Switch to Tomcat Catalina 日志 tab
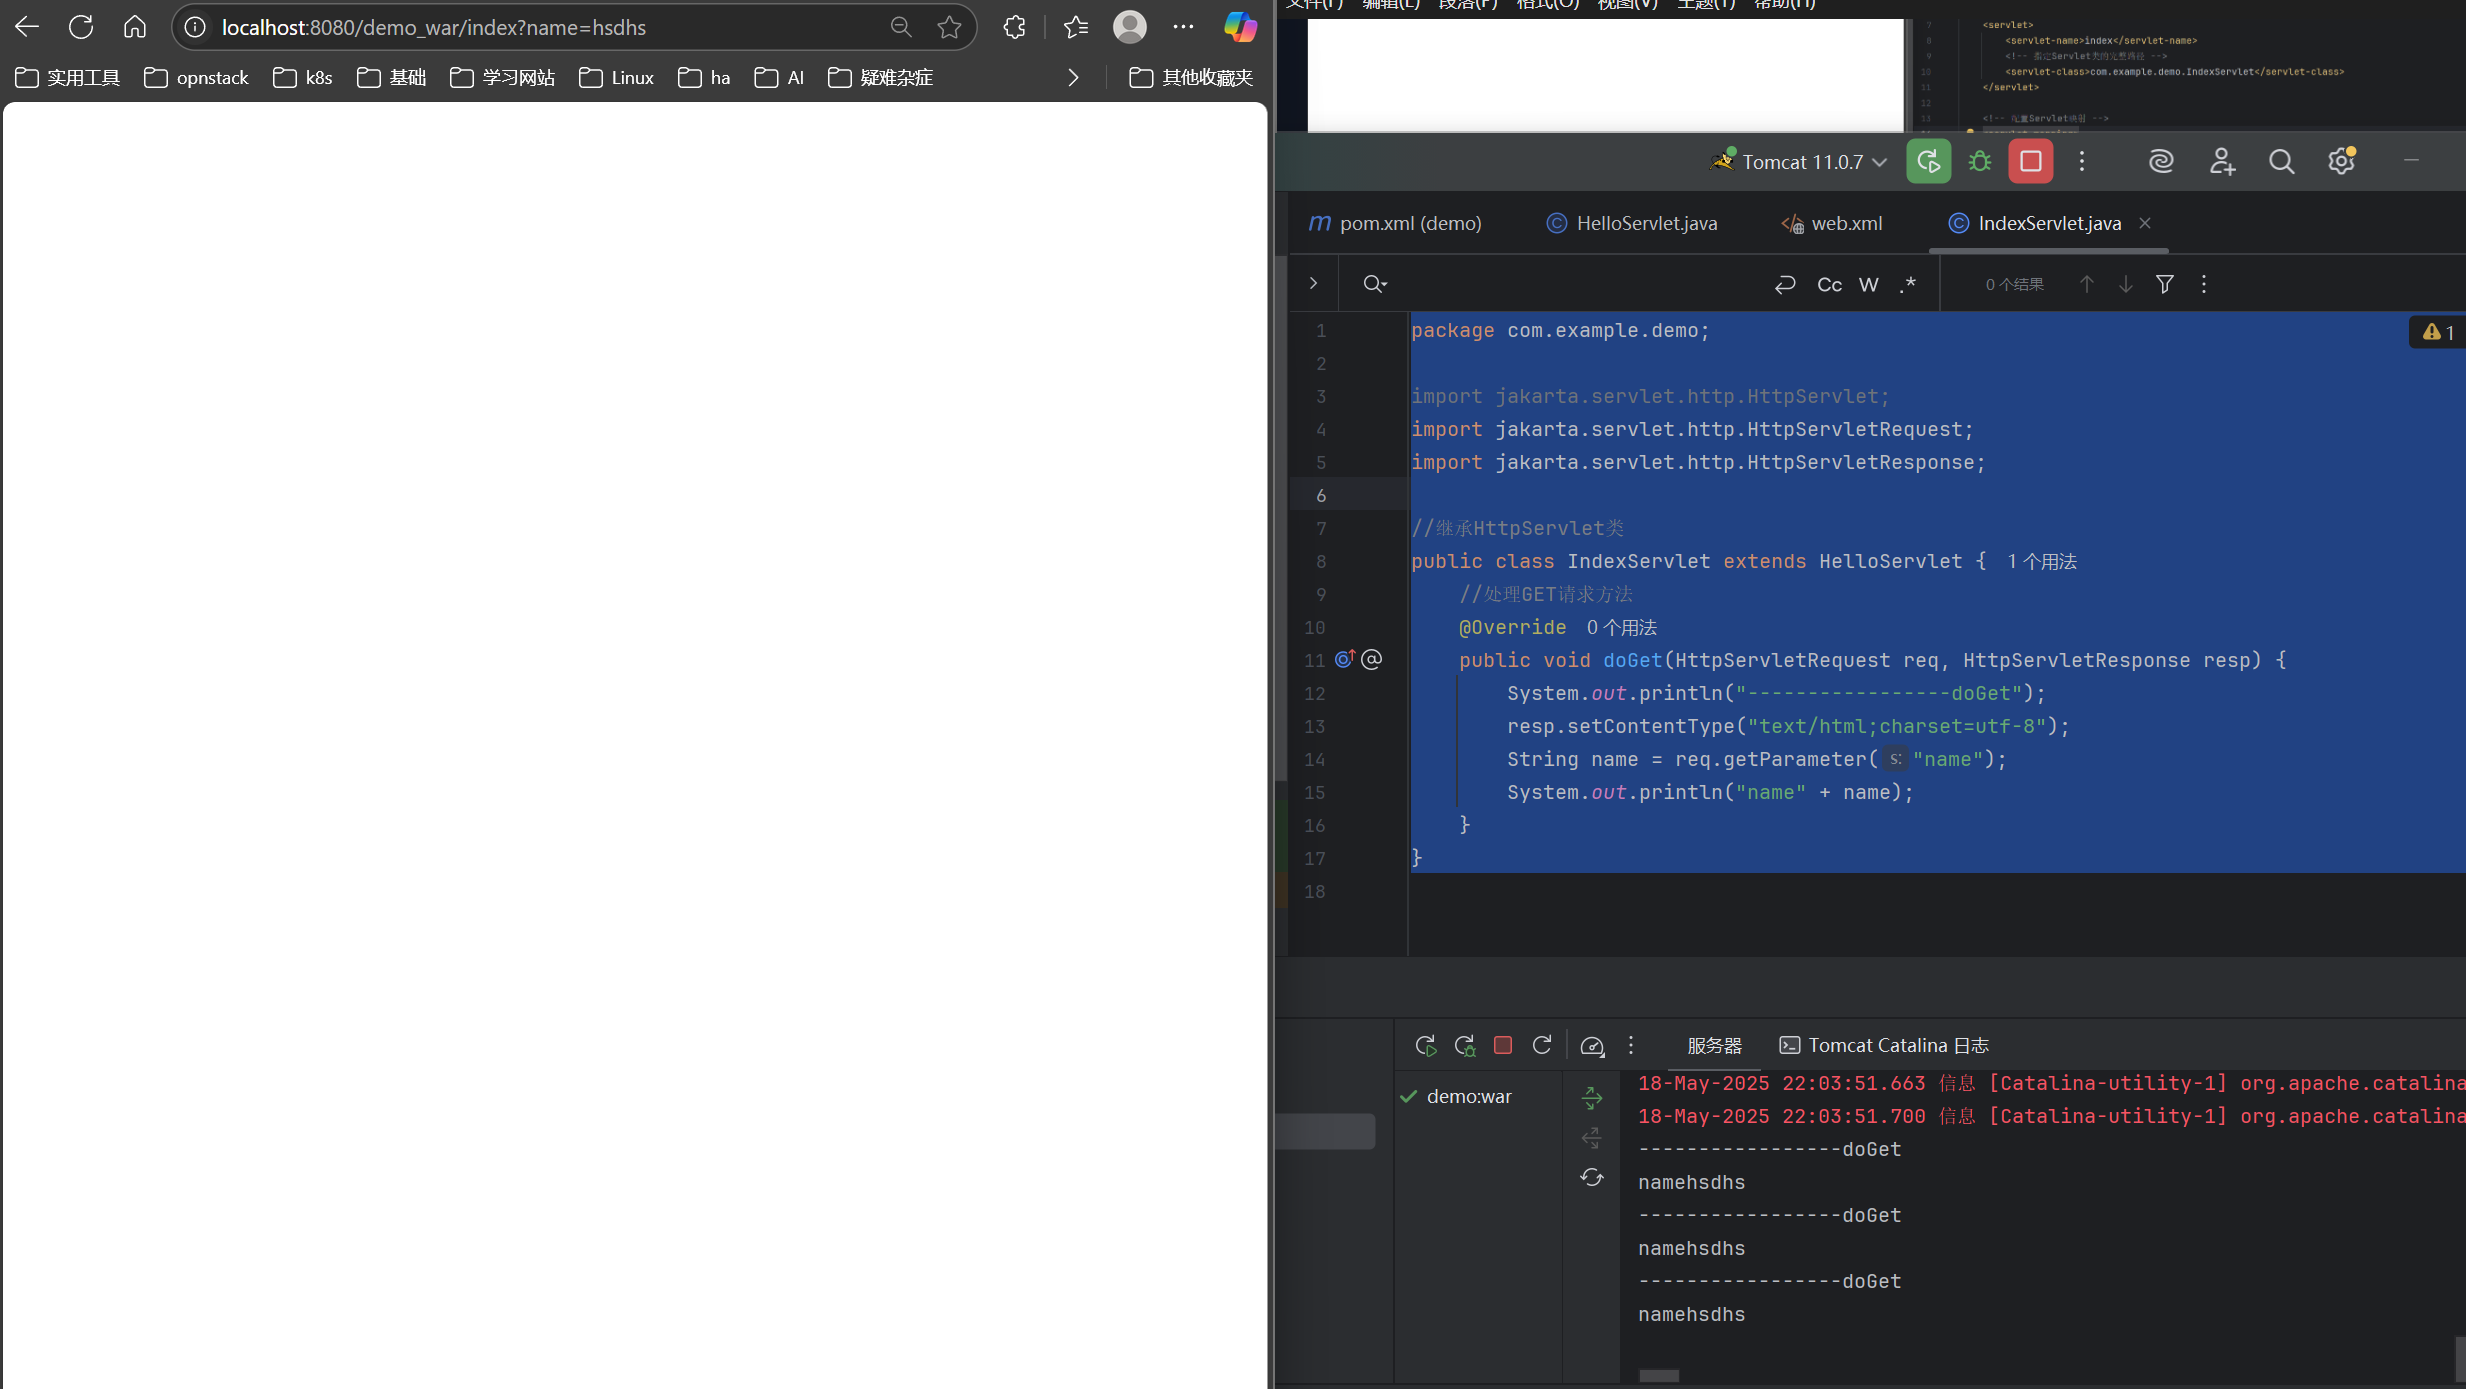2466x1389 pixels. (x=1884, y=1045)
